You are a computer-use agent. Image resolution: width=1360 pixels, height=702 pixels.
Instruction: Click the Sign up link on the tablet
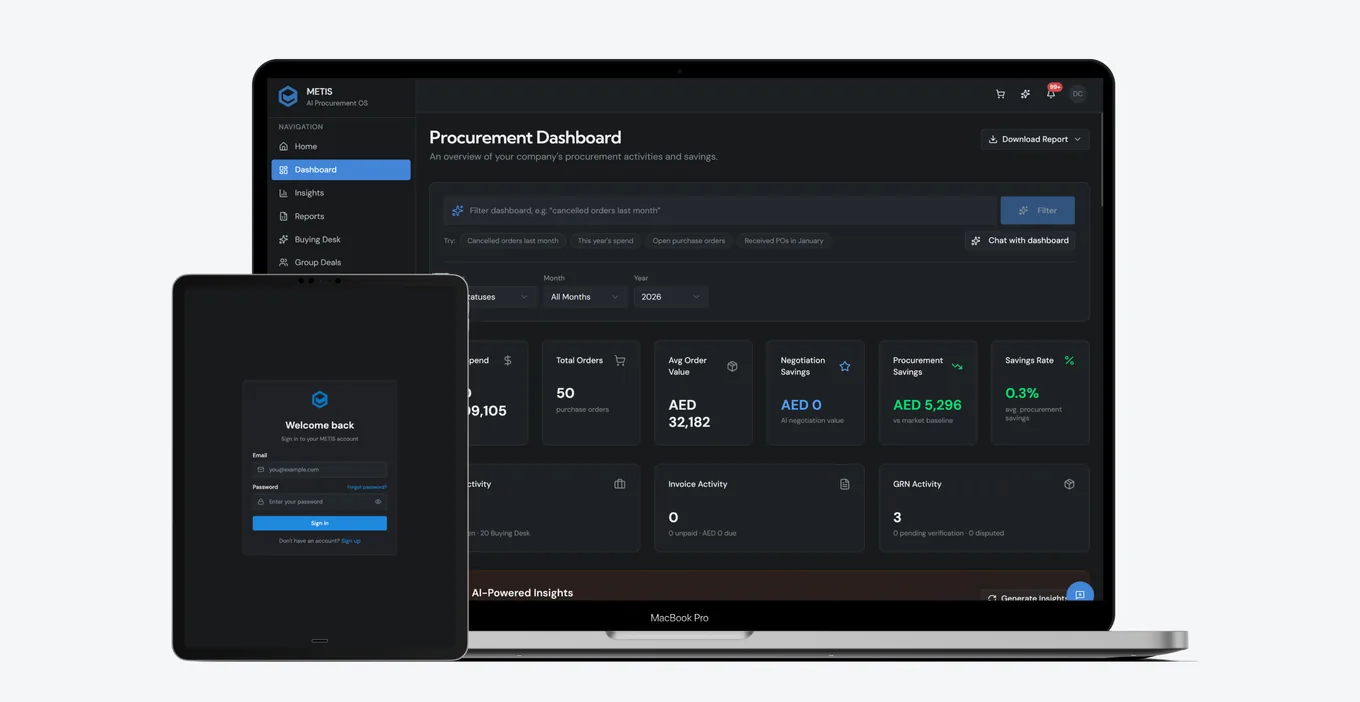point(351,541)
